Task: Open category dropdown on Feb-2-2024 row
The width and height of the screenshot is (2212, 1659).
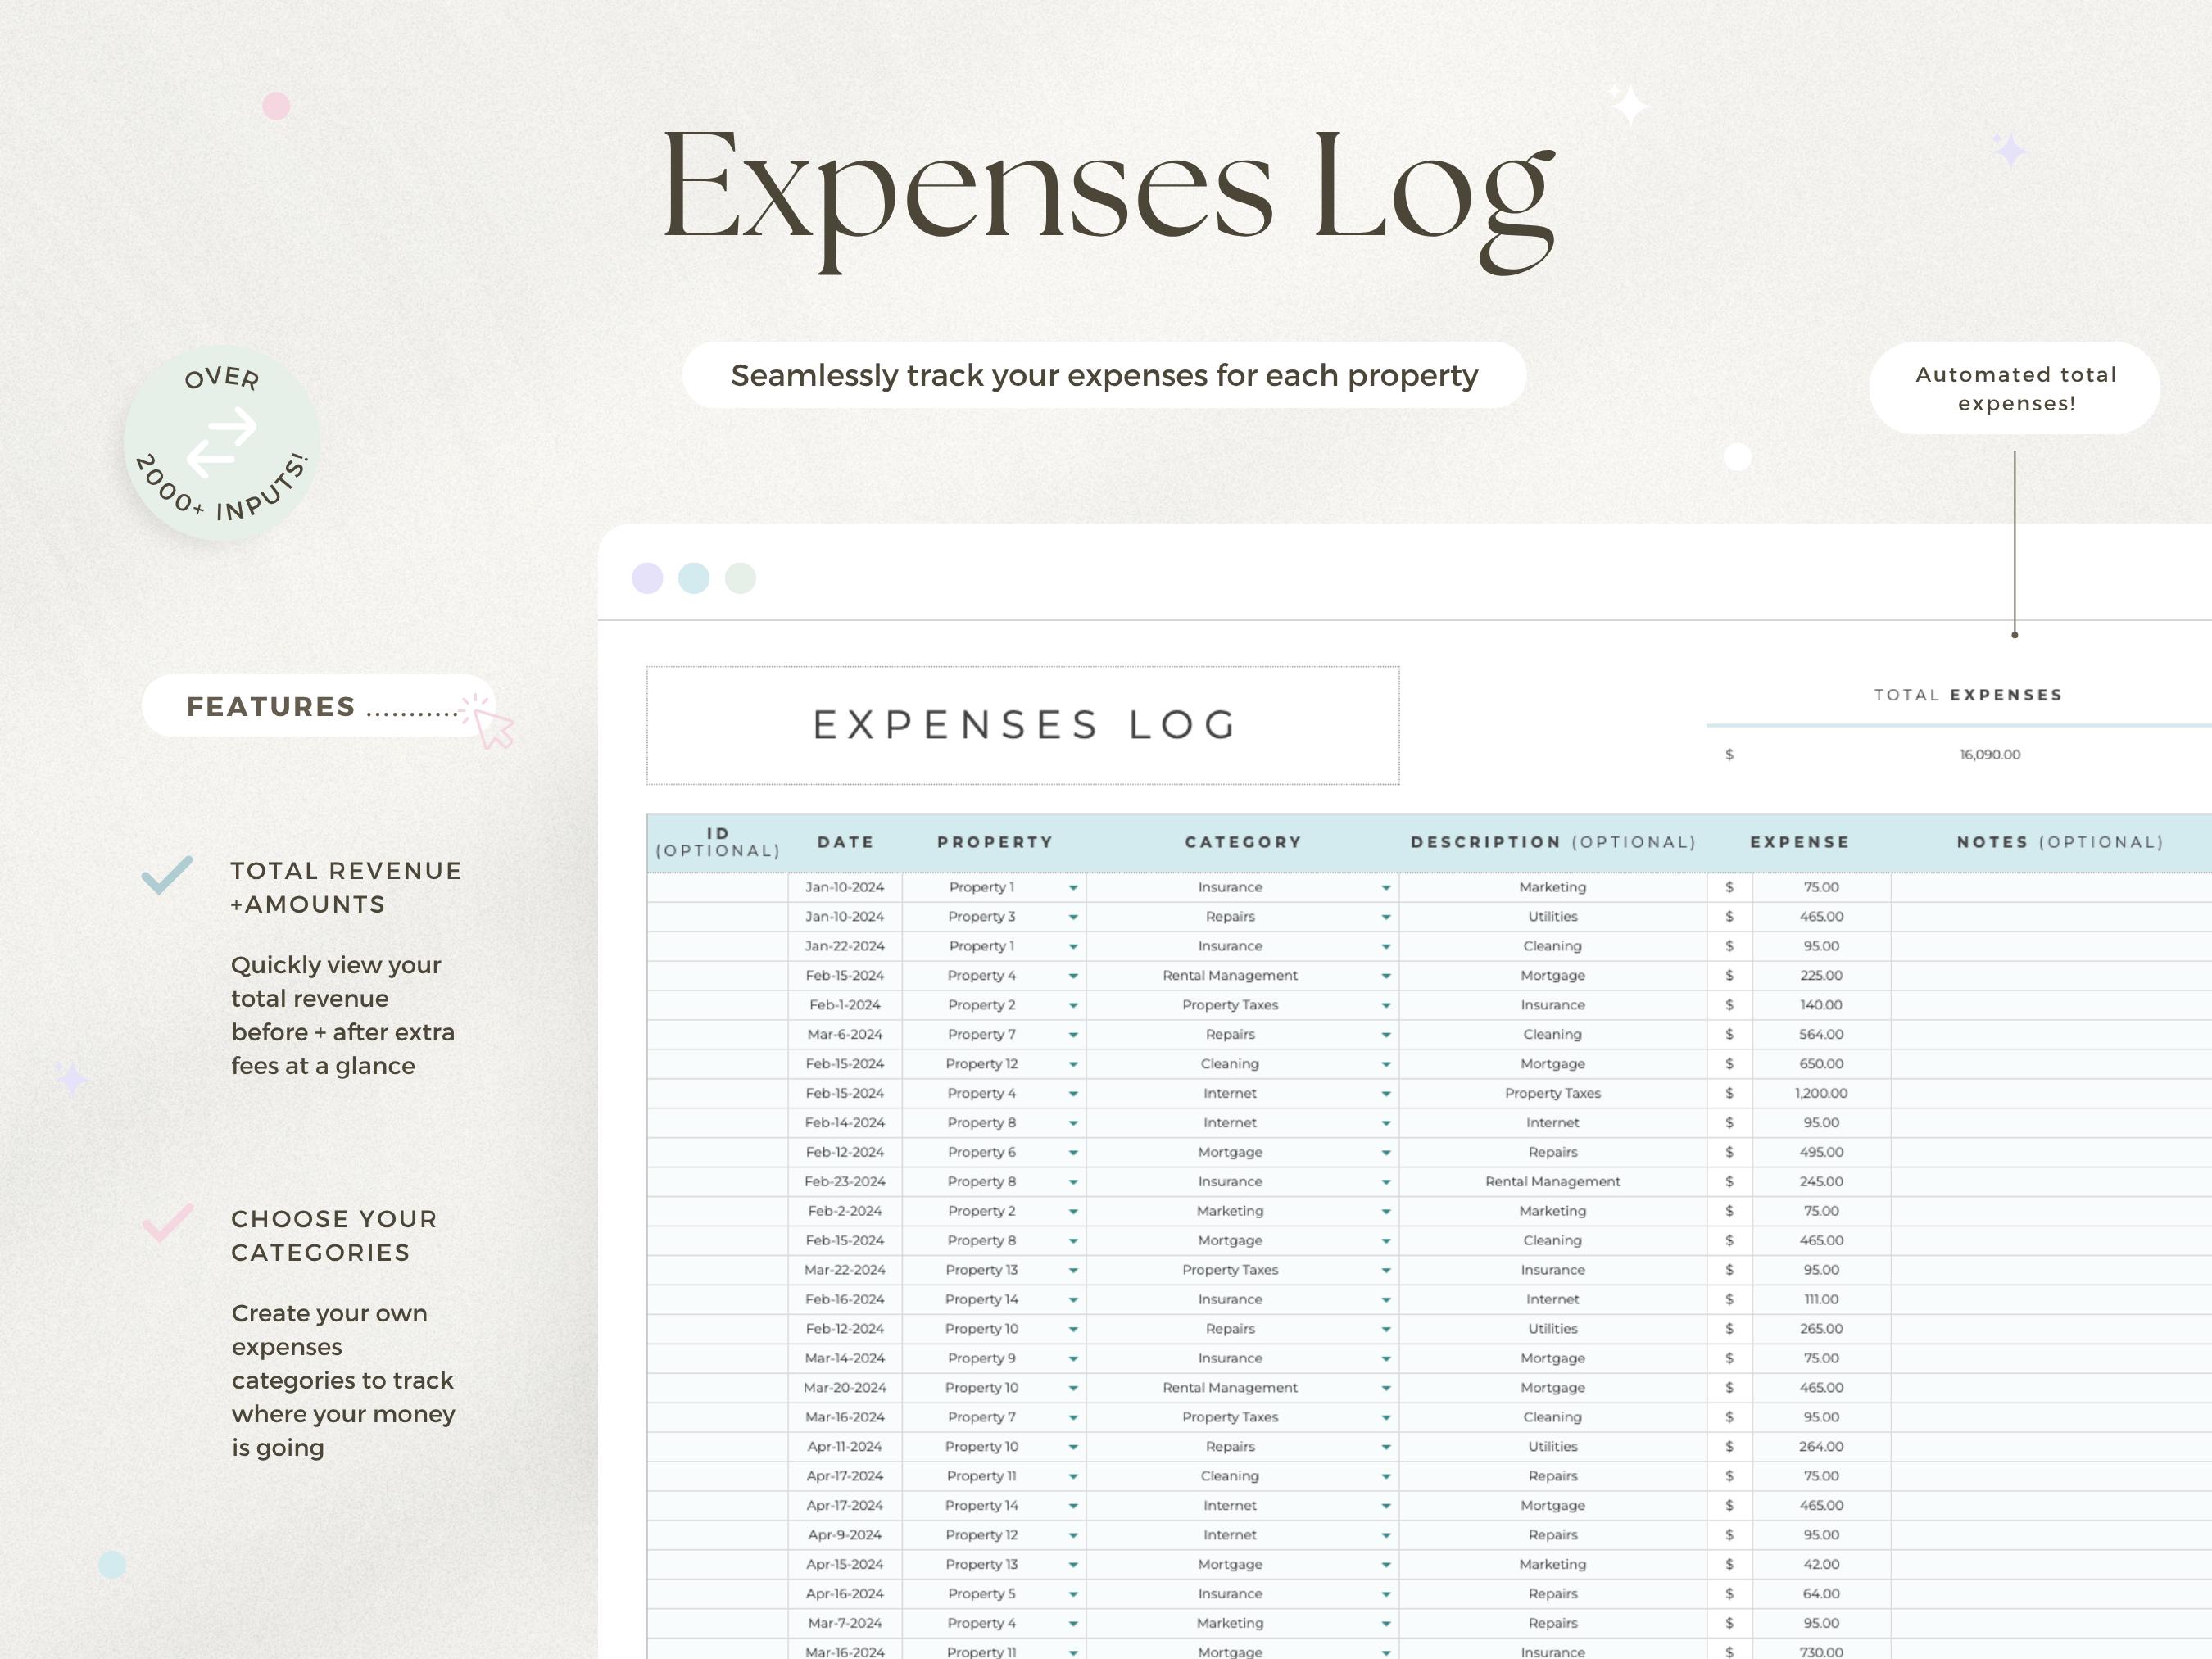Action: [x=1386, y=1211]
